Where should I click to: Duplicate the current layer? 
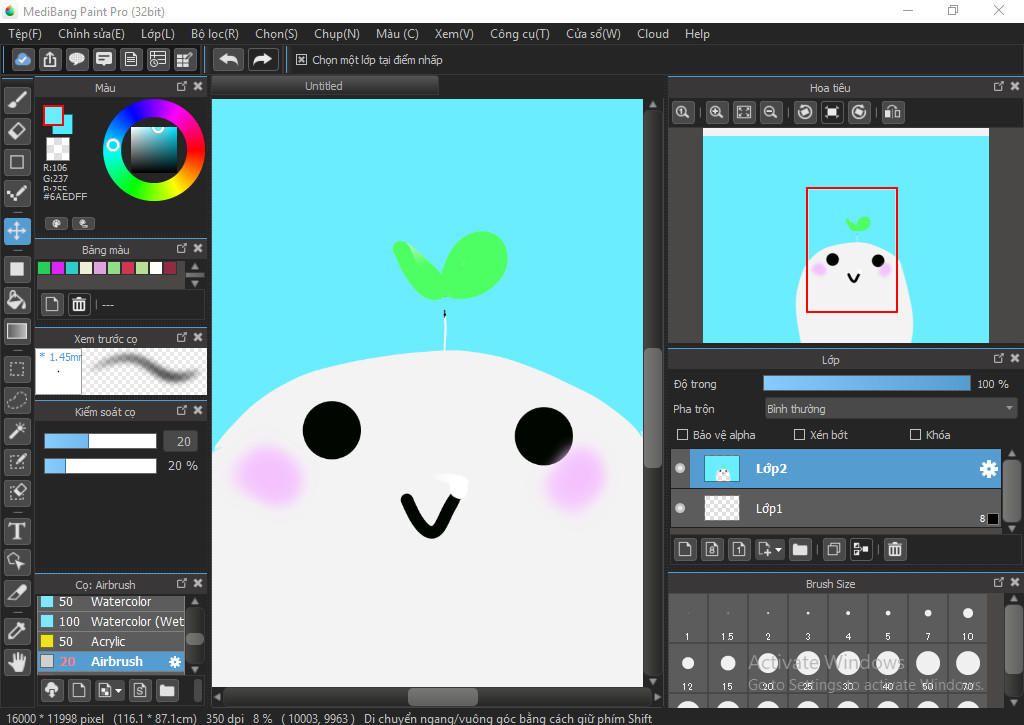click(x=833, y=549)
